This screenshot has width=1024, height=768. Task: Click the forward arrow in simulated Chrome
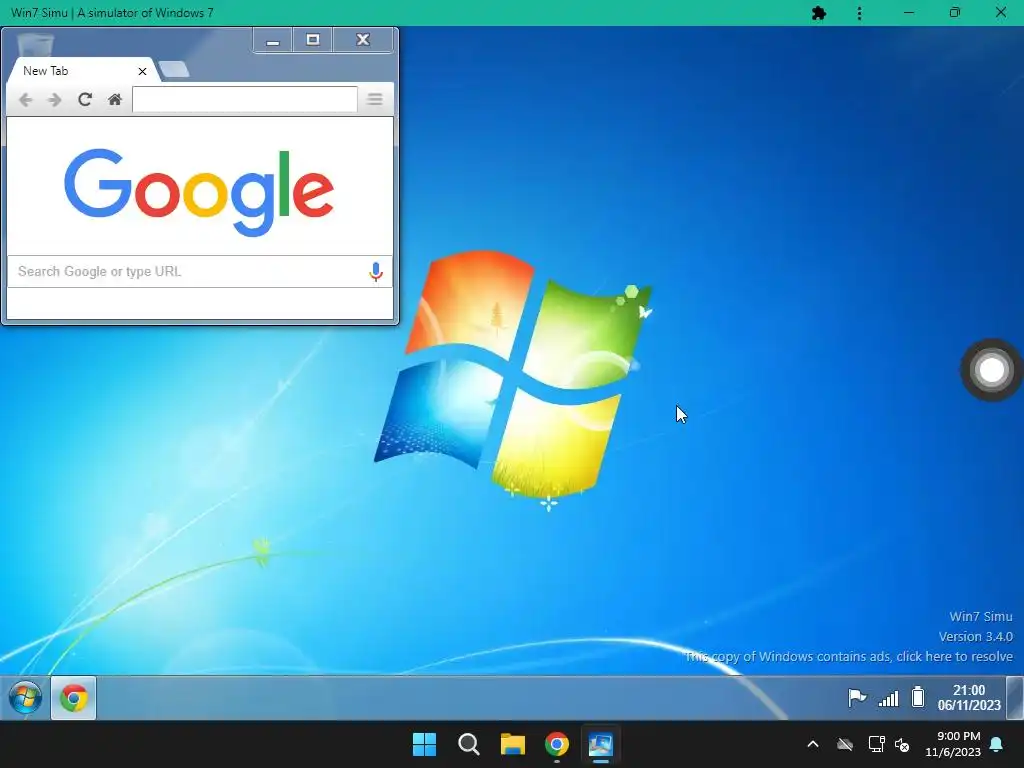55,99
